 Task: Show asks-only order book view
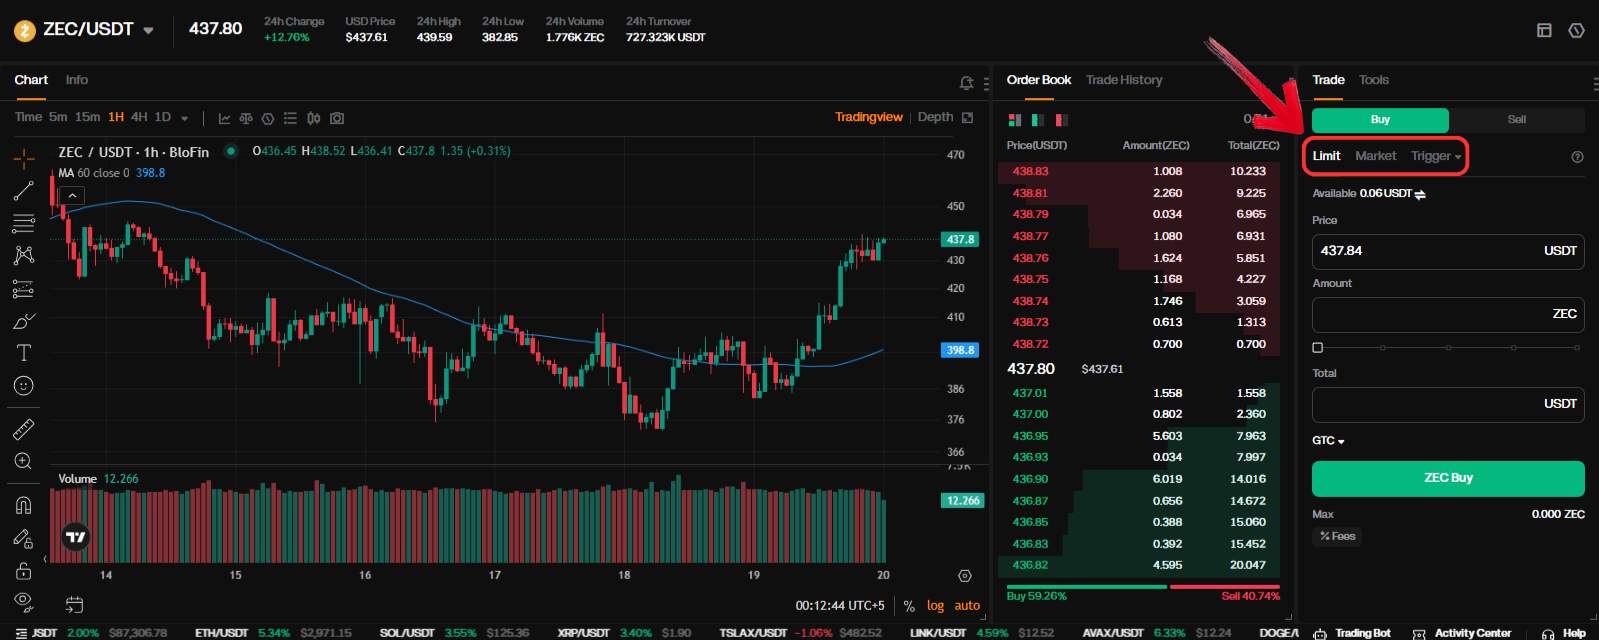pos(1061,120)
